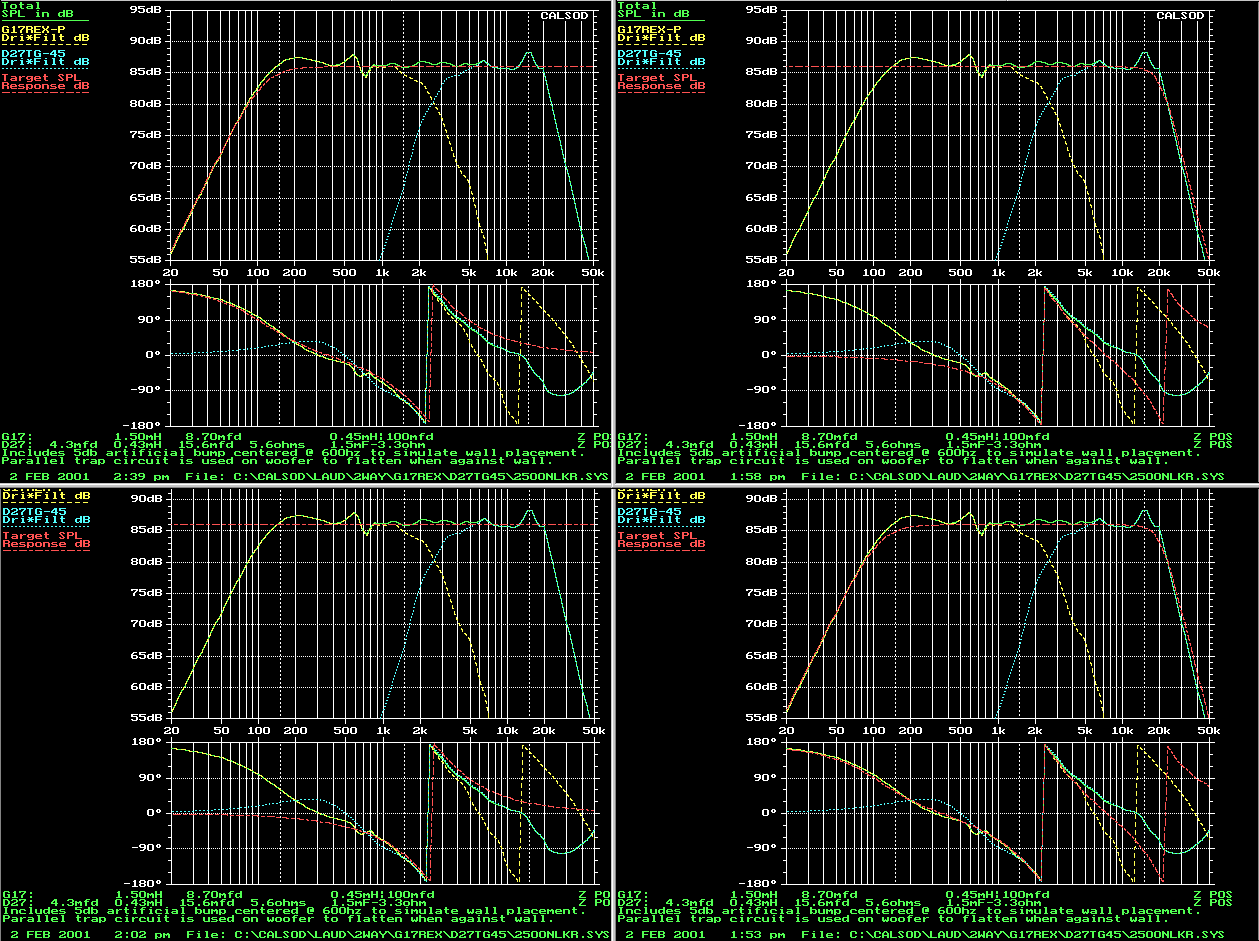Click the CALSOD label in top-left graph

click(x=566, y=16)
